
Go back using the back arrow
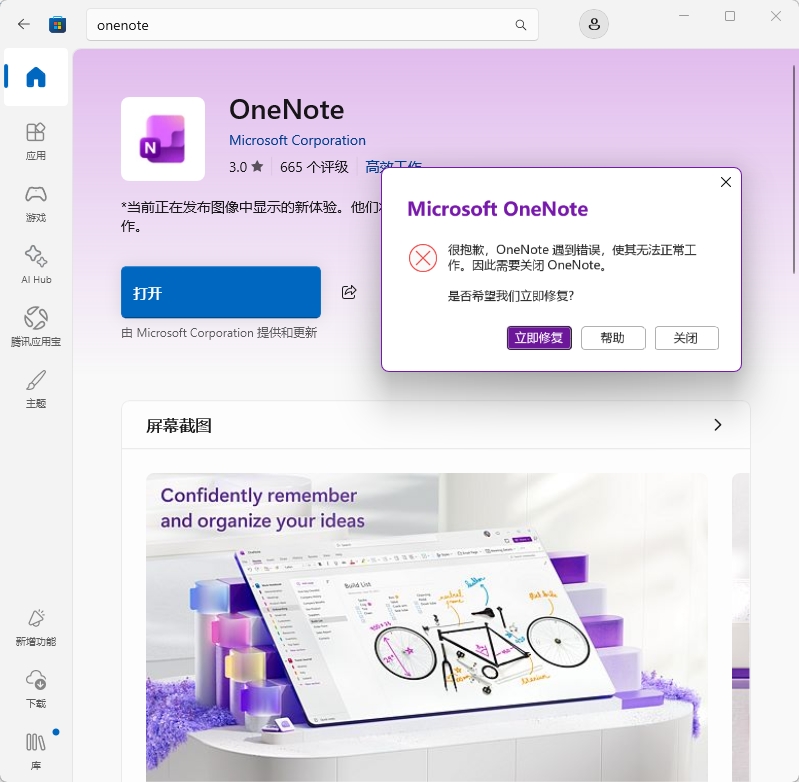pos(23,24)
